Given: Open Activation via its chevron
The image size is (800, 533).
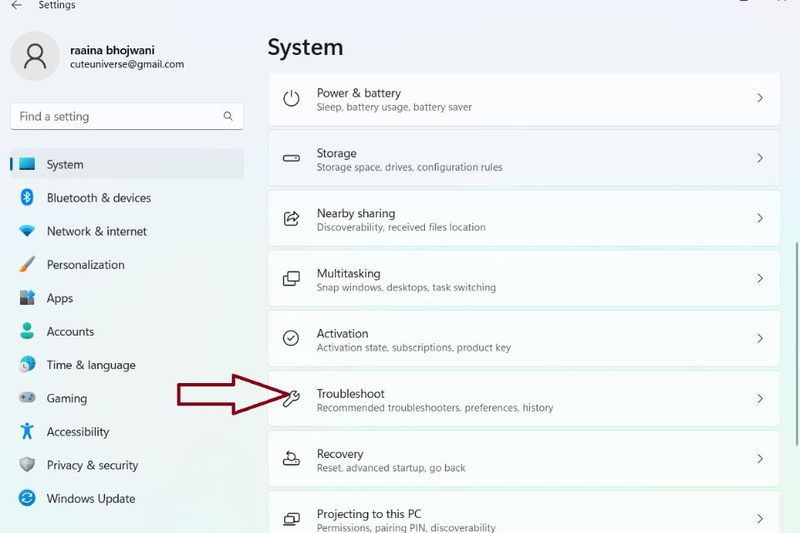Looking at the screenshot, I should click(x=760, y=339).
